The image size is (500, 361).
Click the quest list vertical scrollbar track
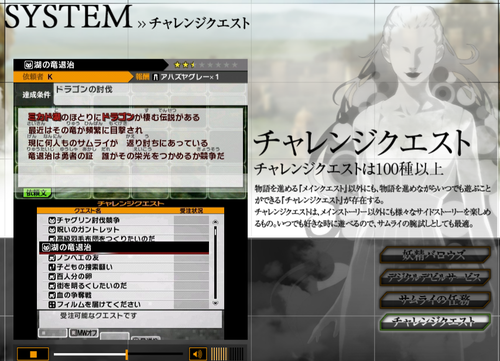pyautogui.click(x=215, y=262)
